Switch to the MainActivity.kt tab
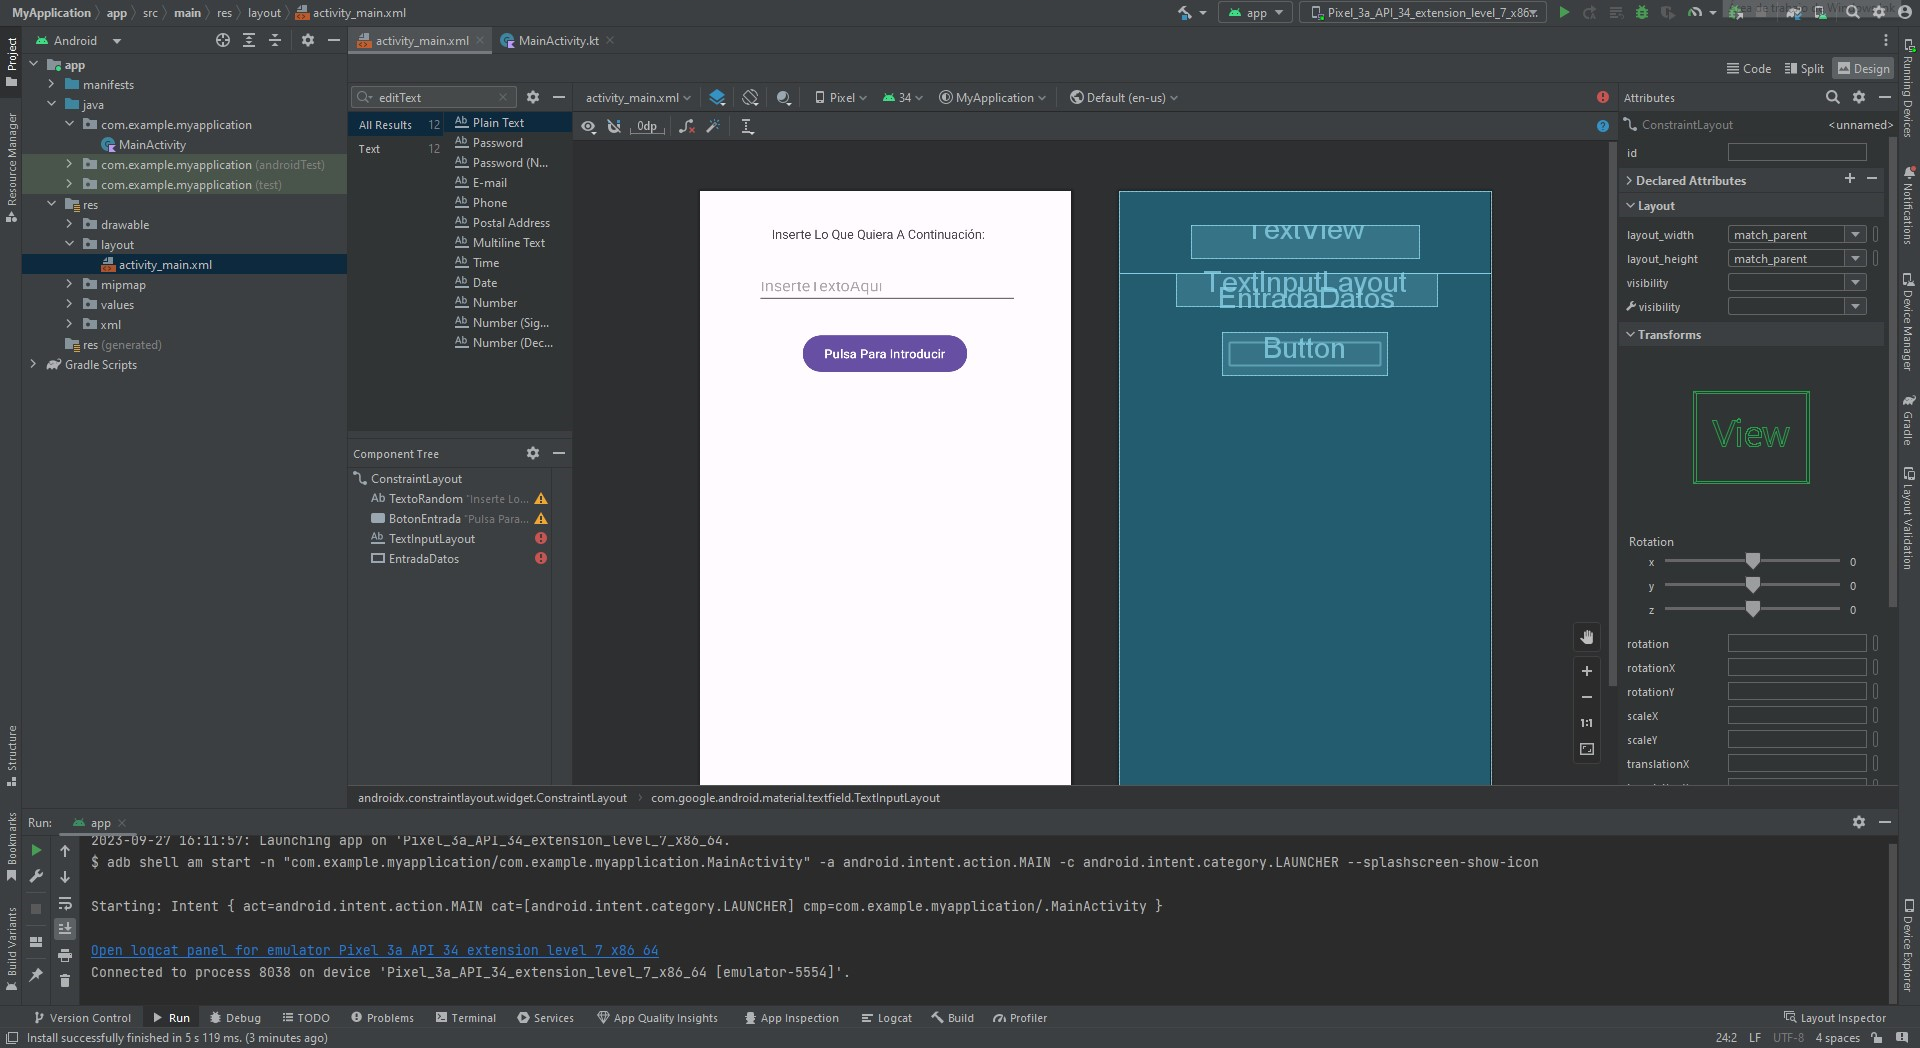 (558, 41)
